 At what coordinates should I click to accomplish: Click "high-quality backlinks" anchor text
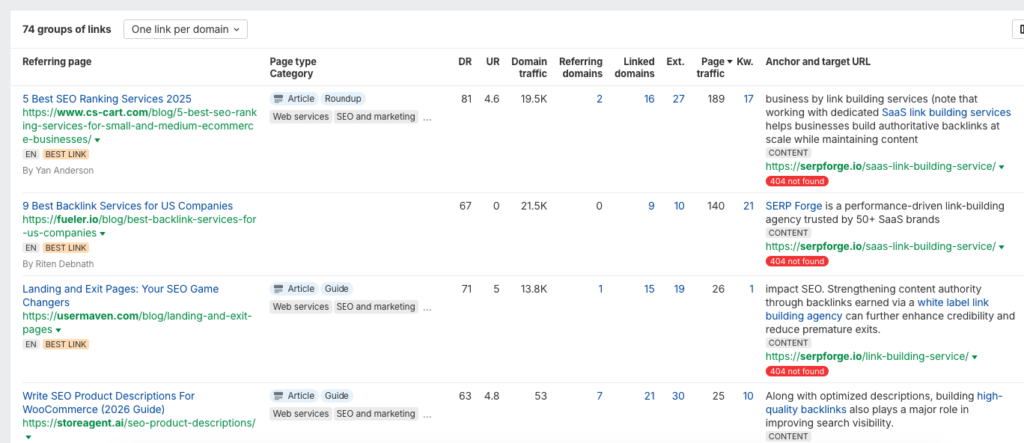point(884,402)
